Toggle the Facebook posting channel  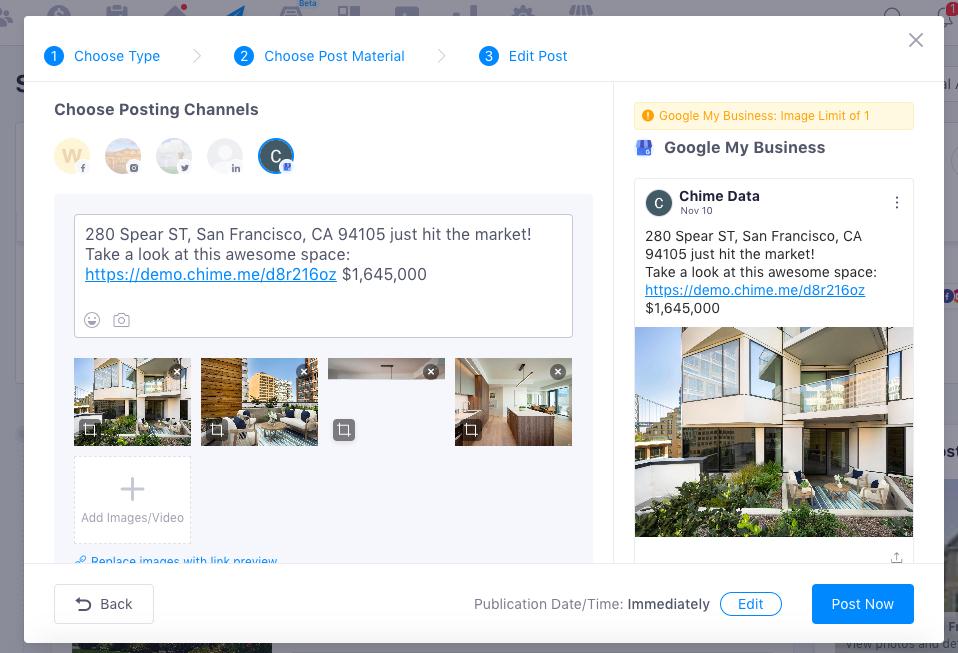click(72, 156)
